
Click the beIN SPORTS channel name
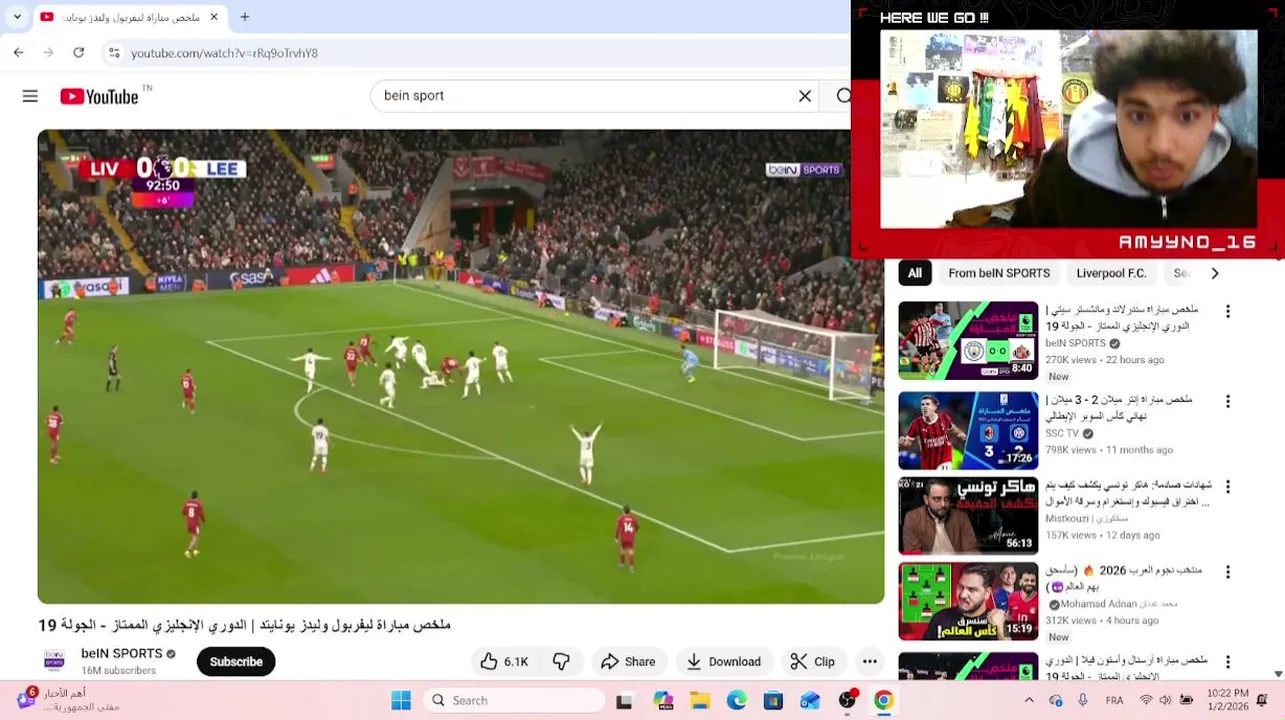pos(121,654)
